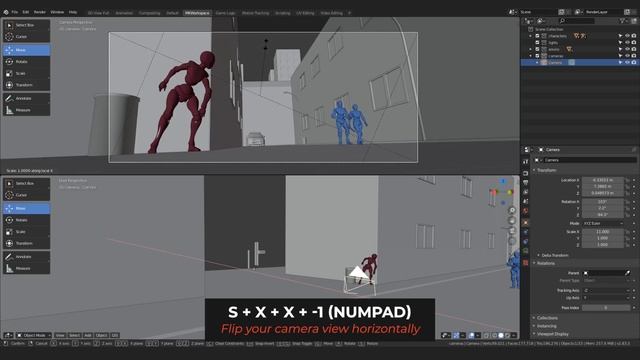Screen dimensions: 640x360
Task: Switch to the UV Editing workspace tab
Action: tap(305, 13)
